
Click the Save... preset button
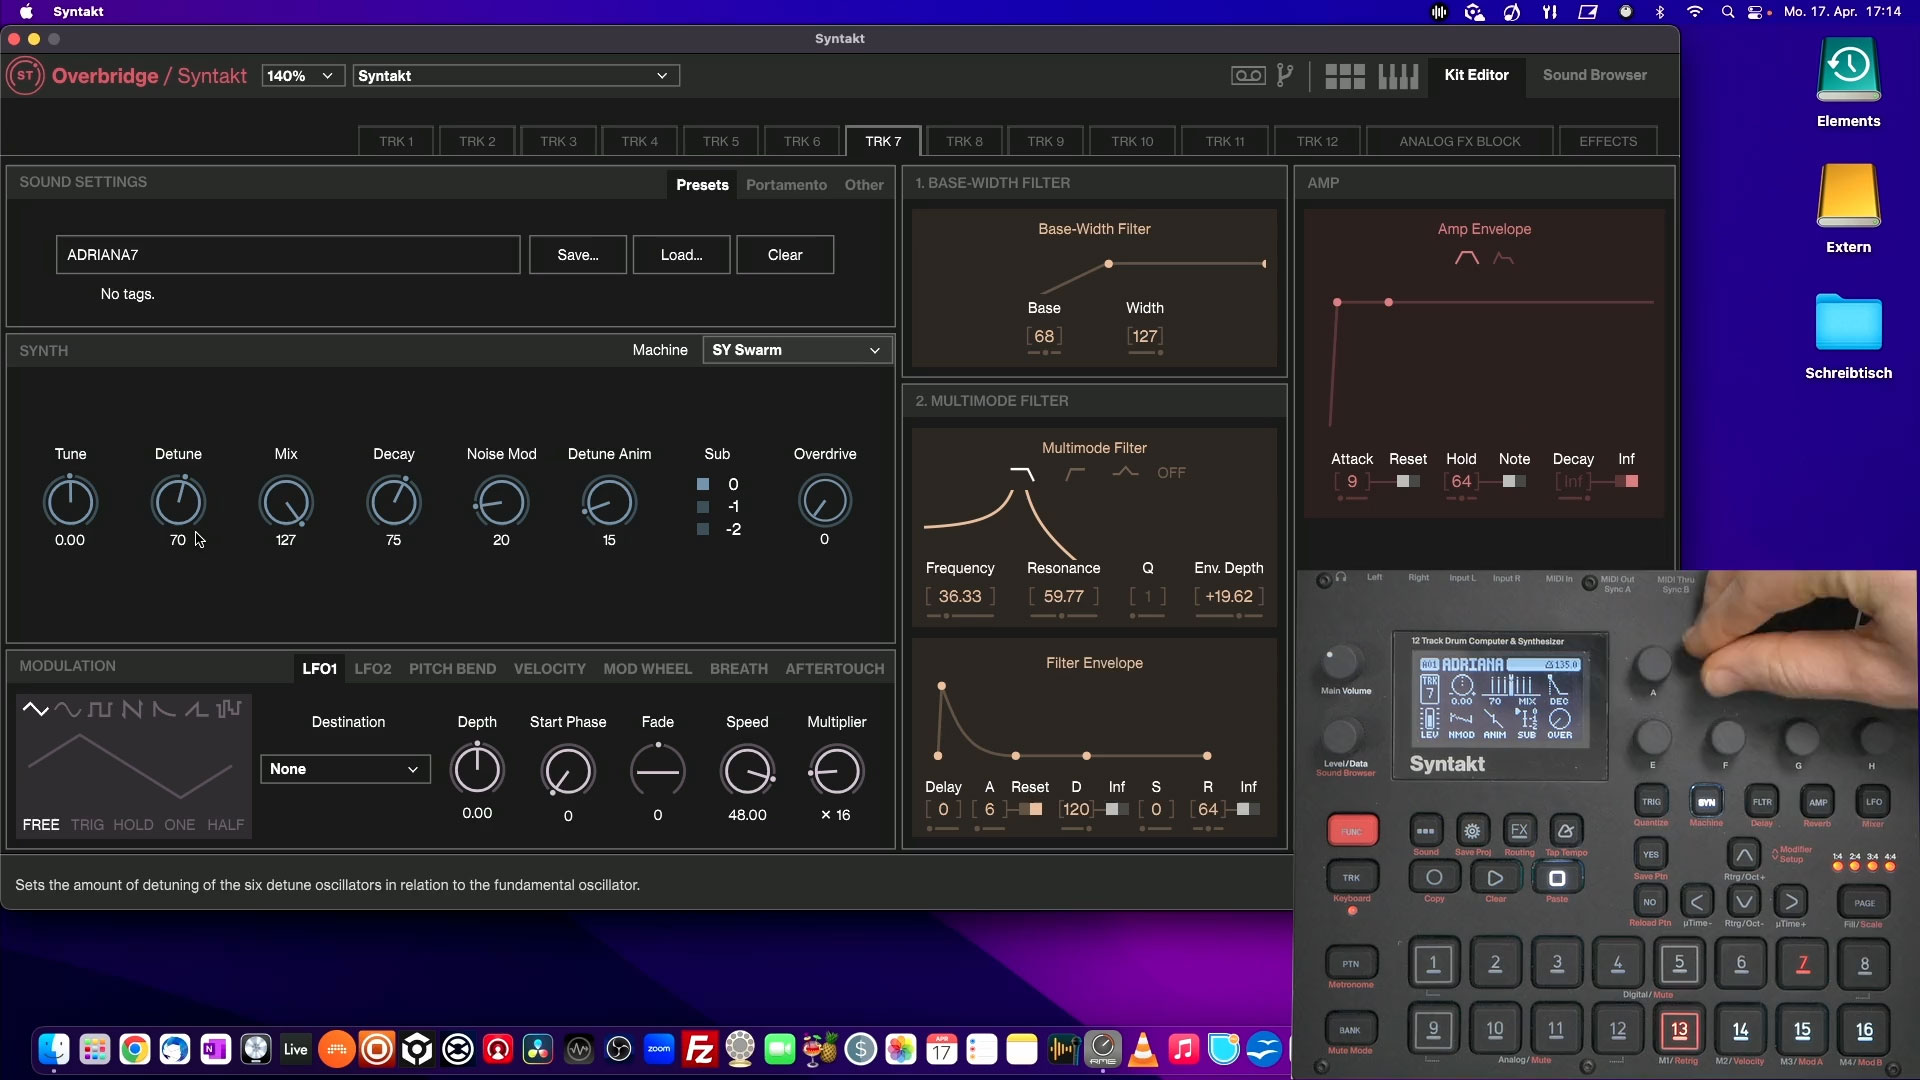(578, 255)
